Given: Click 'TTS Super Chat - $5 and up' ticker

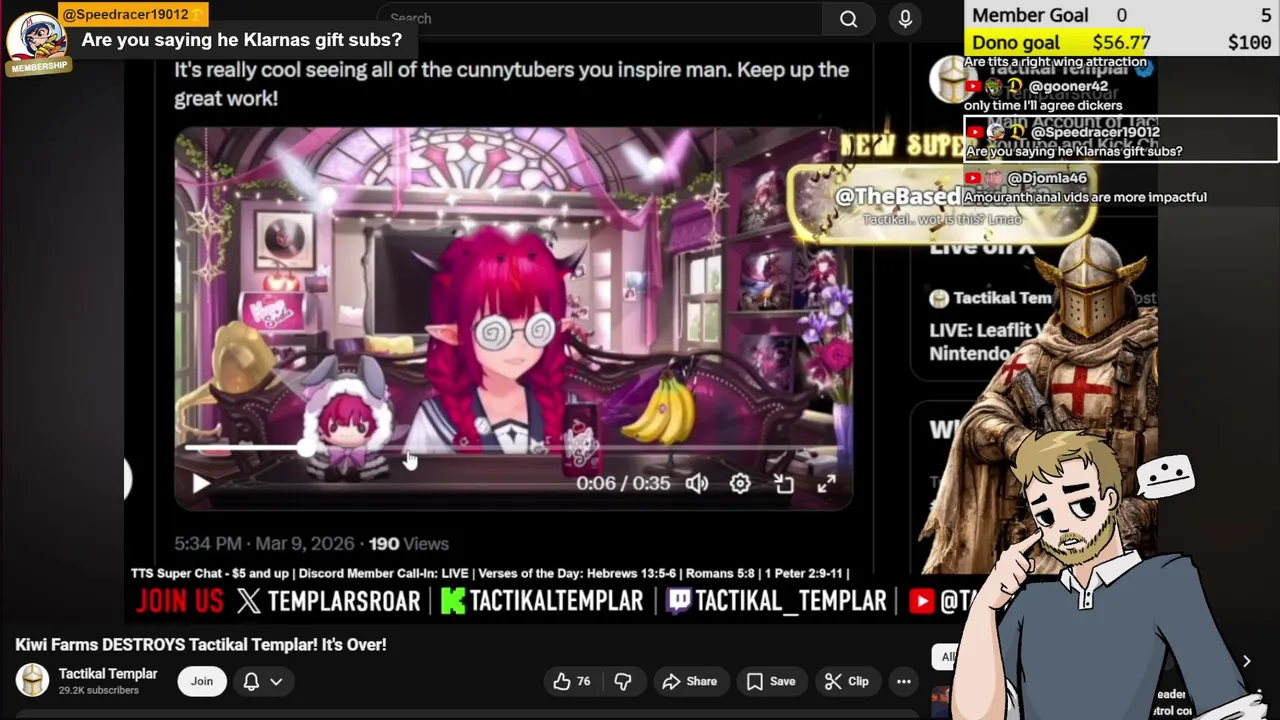Looking at the screenshot, I should [x=210, y=573].
